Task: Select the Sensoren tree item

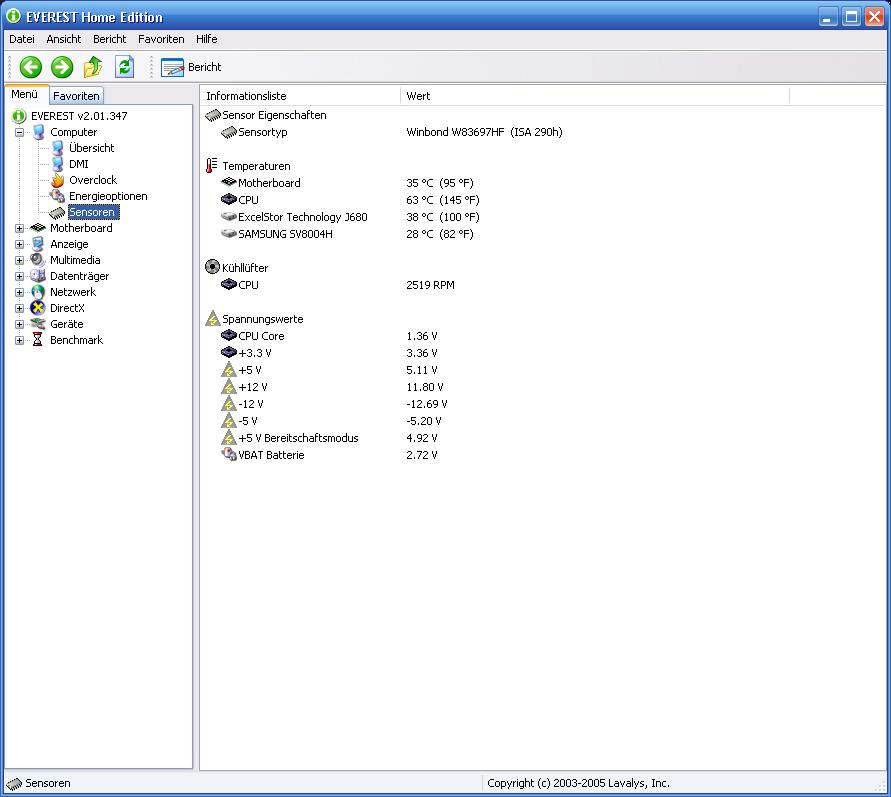Action: pyautogui.click(x=93, y=212)
